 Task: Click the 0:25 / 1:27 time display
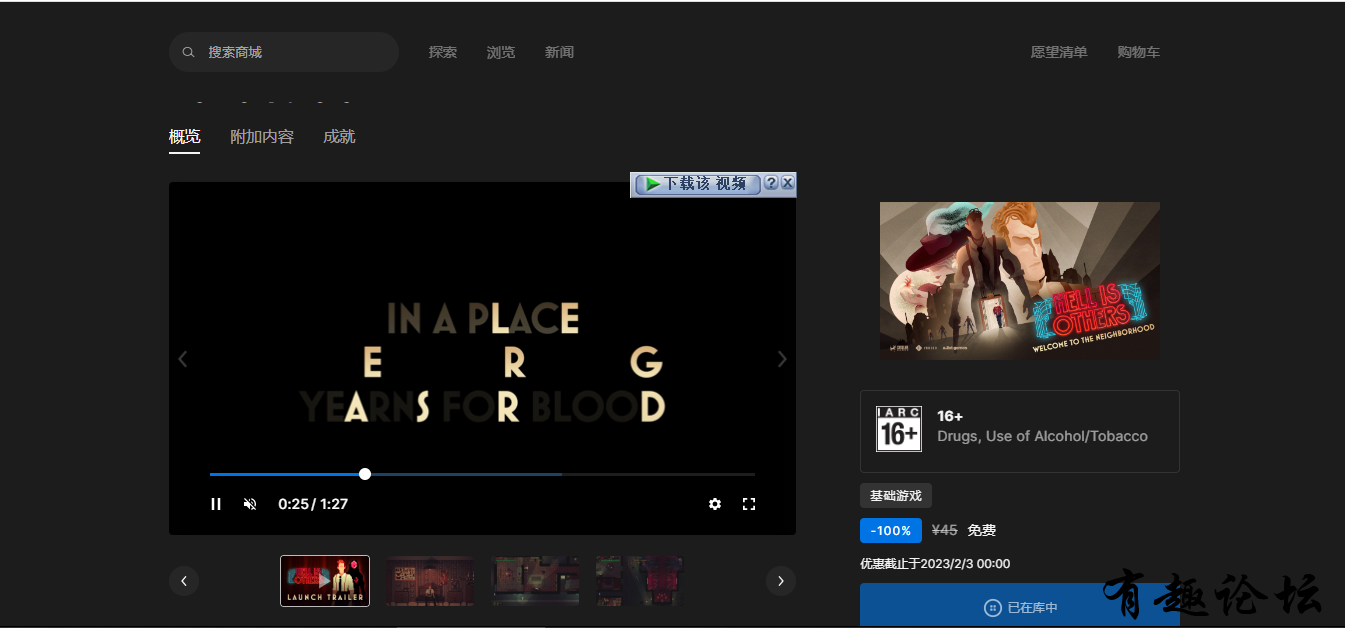[313, 504]
